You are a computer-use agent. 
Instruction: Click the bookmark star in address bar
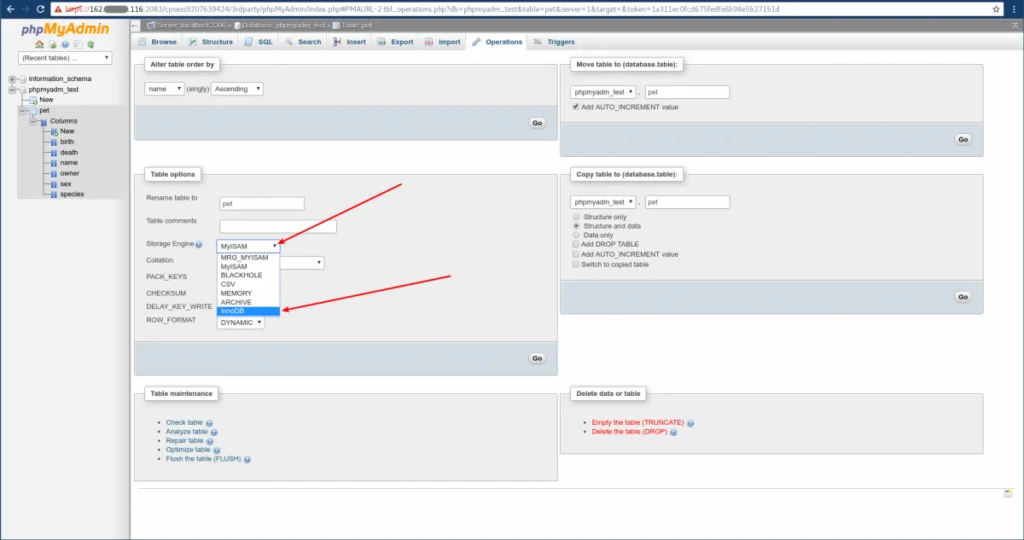coord(996,9)
